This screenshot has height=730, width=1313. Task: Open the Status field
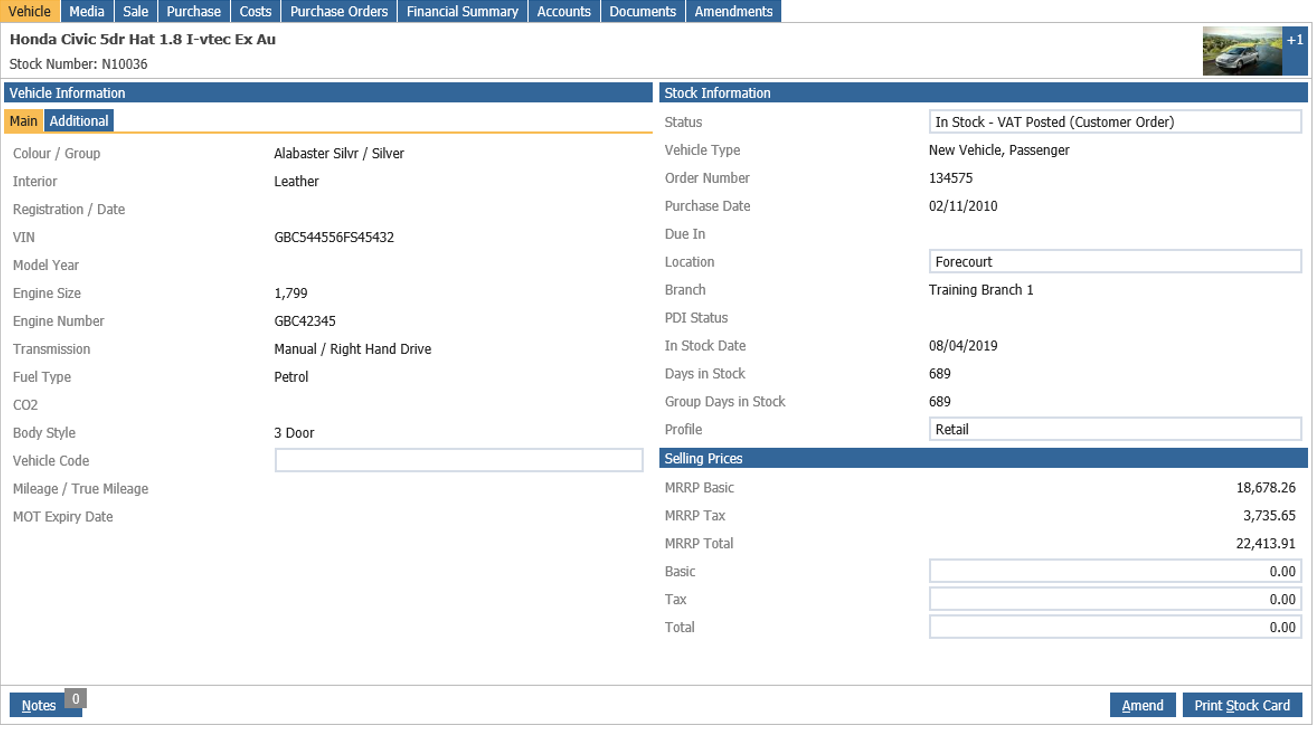point(1115,122)
